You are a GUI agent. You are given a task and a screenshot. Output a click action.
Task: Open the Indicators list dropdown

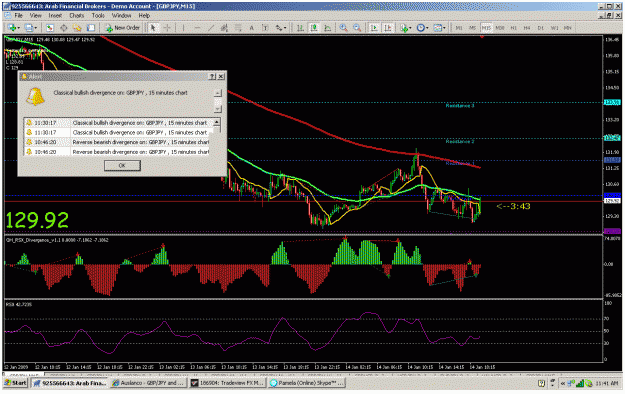coord(405,28)
